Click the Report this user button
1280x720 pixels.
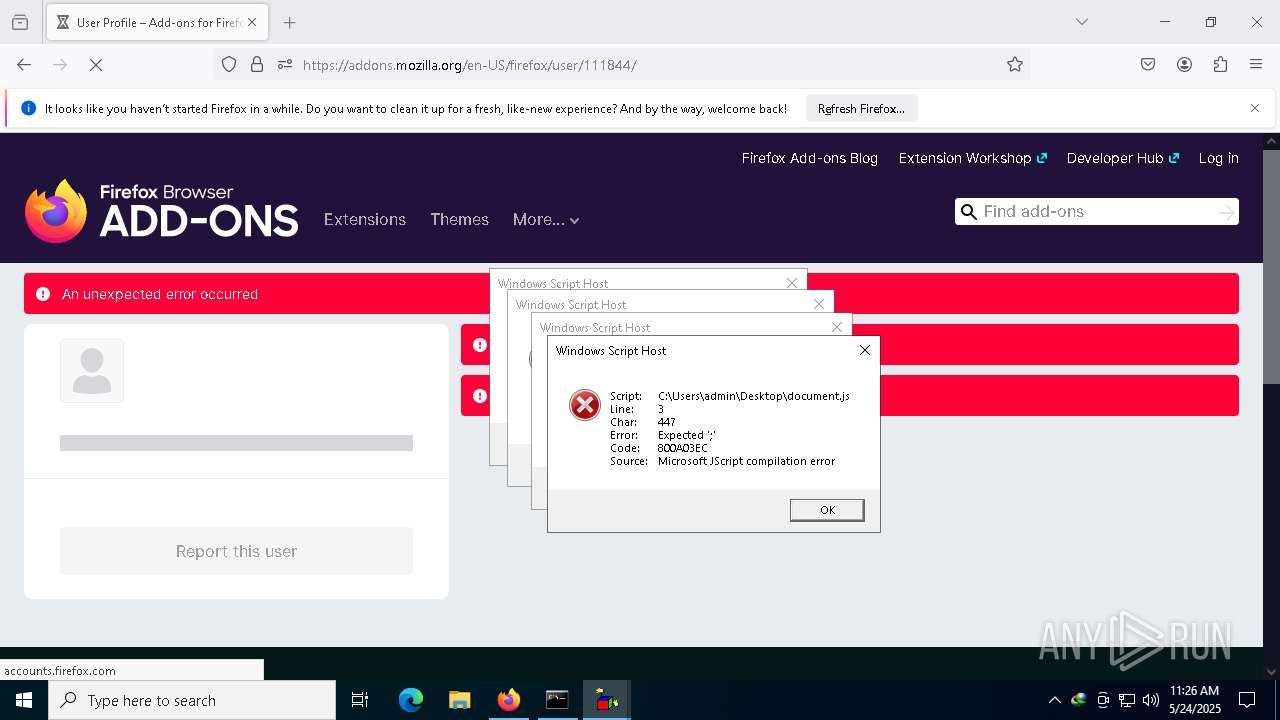[x=236, y=551]
